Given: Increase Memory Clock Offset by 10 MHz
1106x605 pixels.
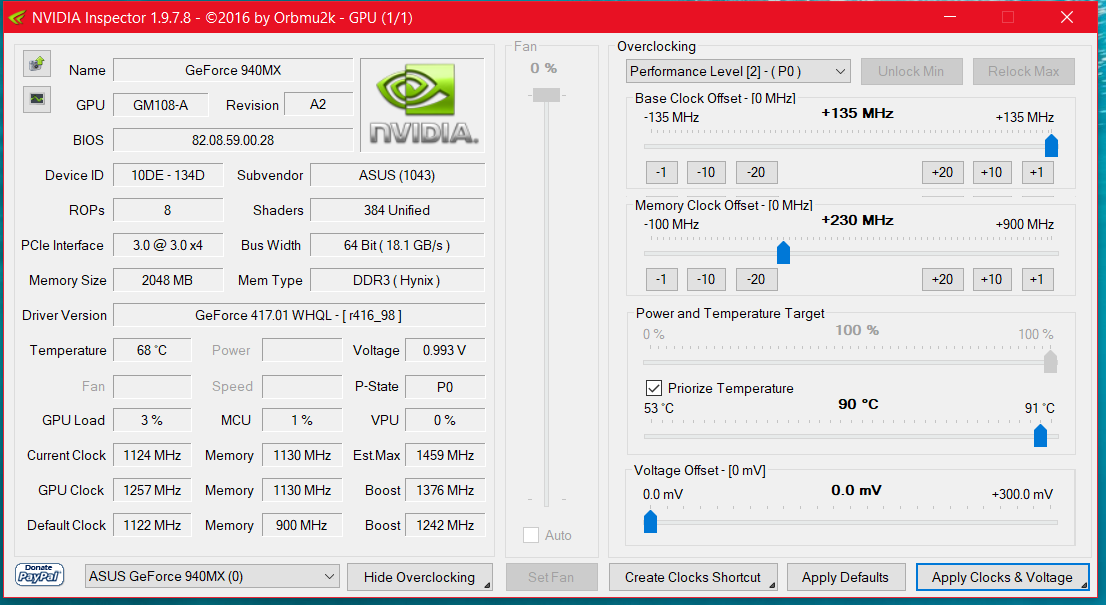Looking at the screenshot, I should coord(992,279).
